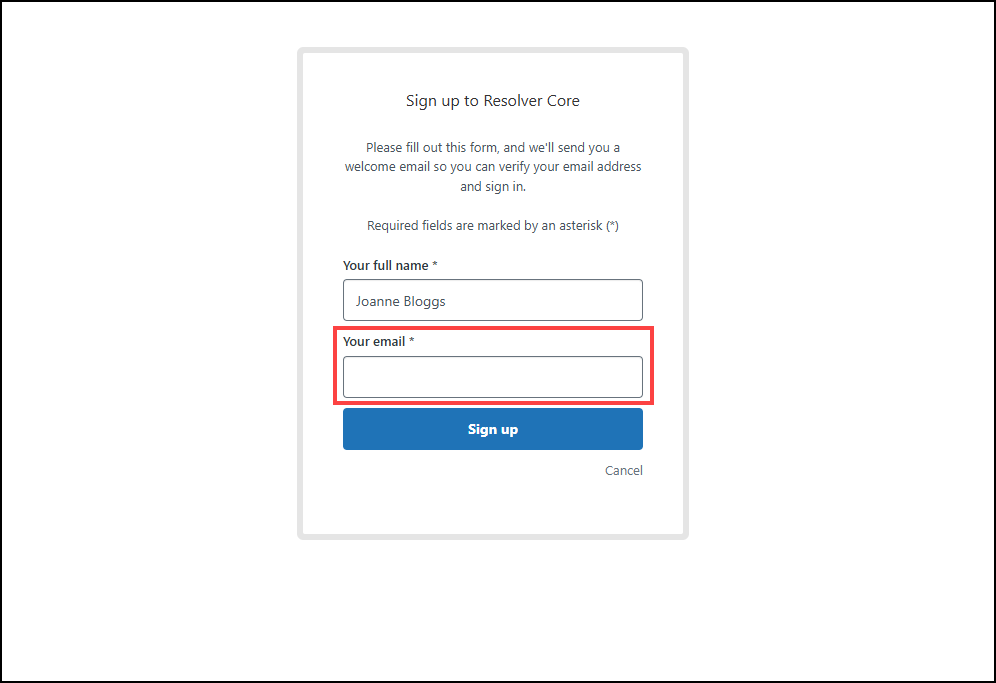Select the Cancel link below Sign up

(623, 470)
